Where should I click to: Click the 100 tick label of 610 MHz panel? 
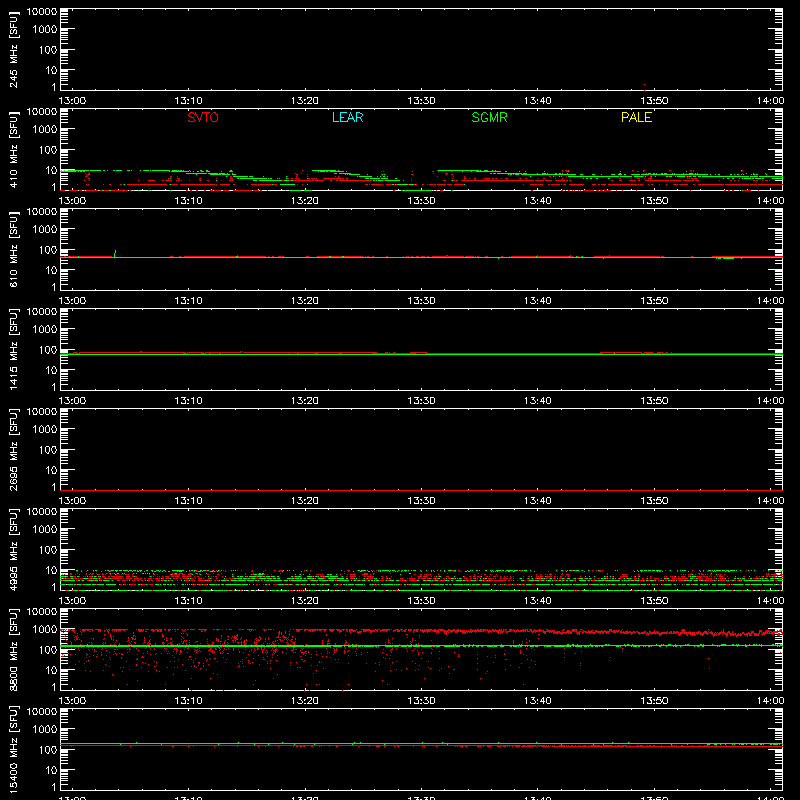click(48, 250)
